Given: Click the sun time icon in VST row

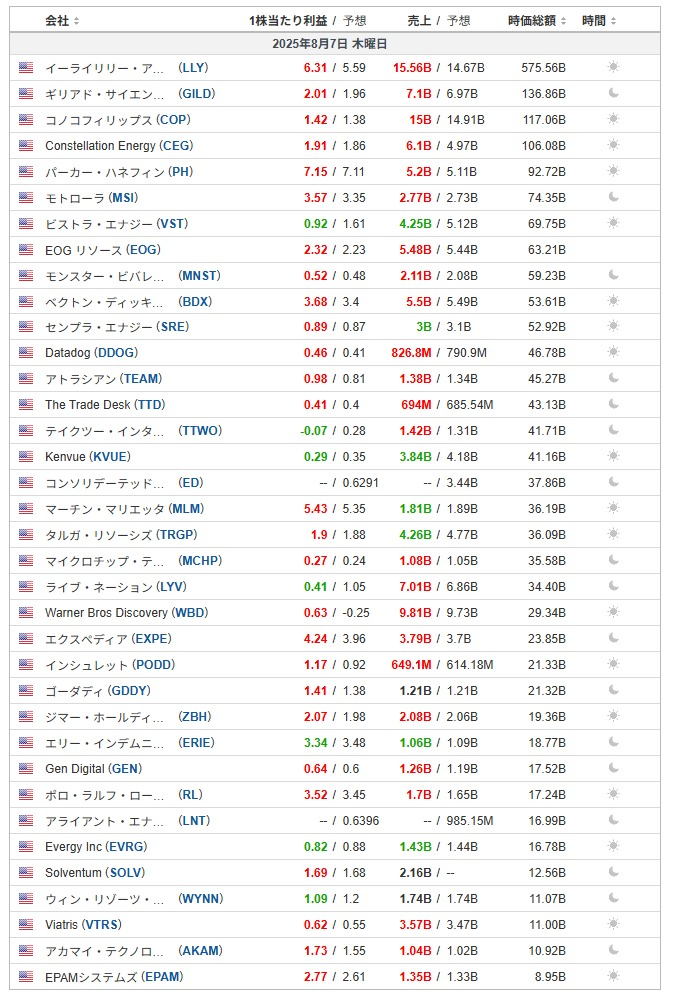Looking at the screenshot, I should coord(613,223).
